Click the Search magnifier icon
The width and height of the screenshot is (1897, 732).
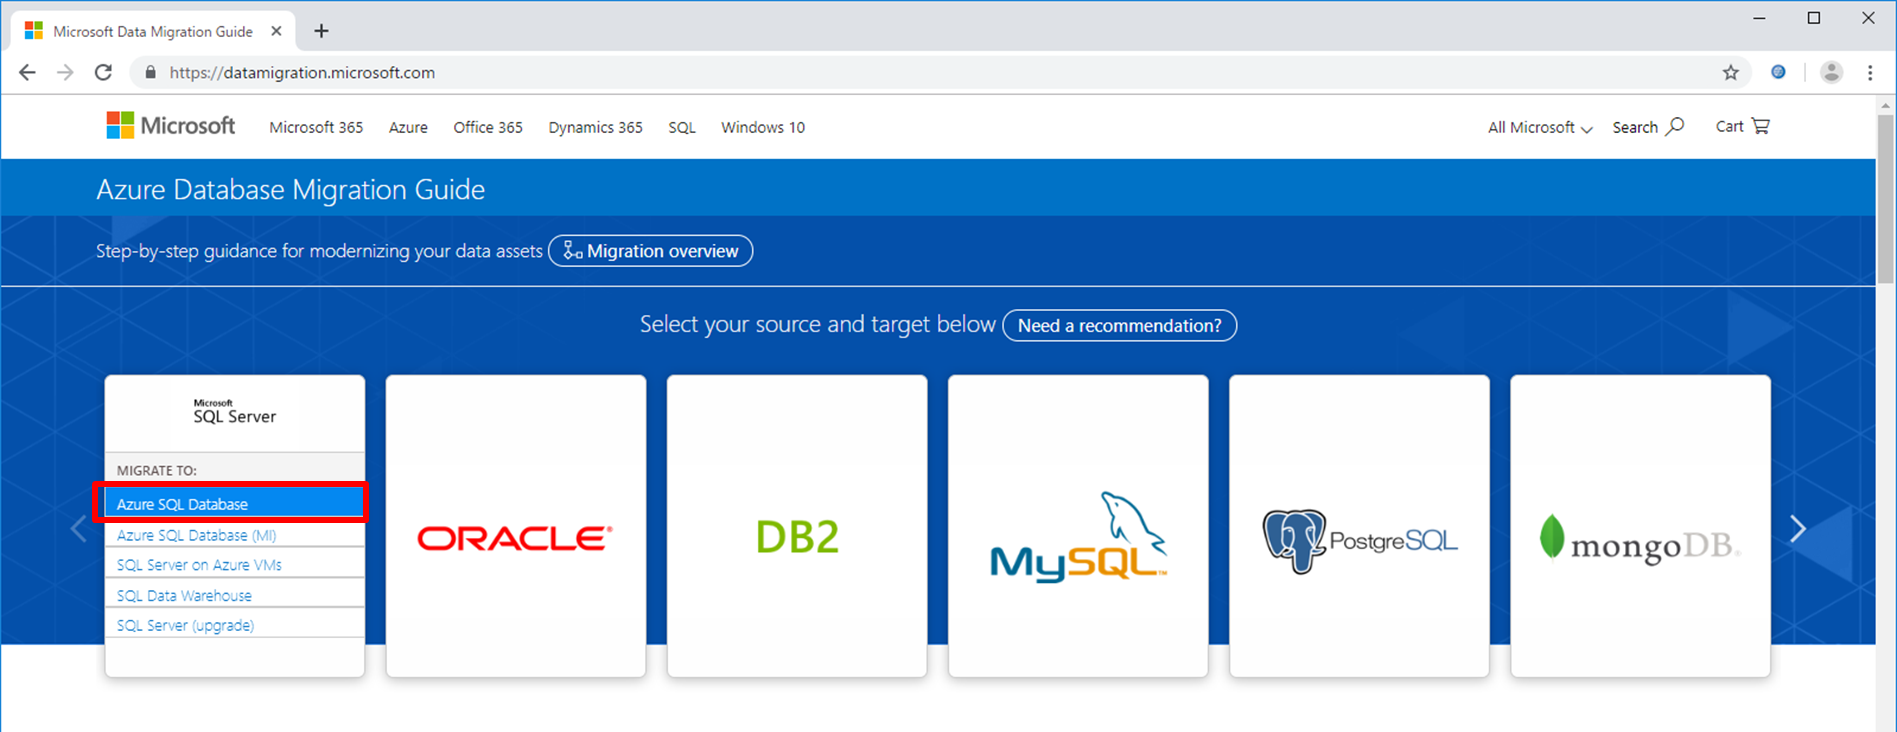(1675, 126)
